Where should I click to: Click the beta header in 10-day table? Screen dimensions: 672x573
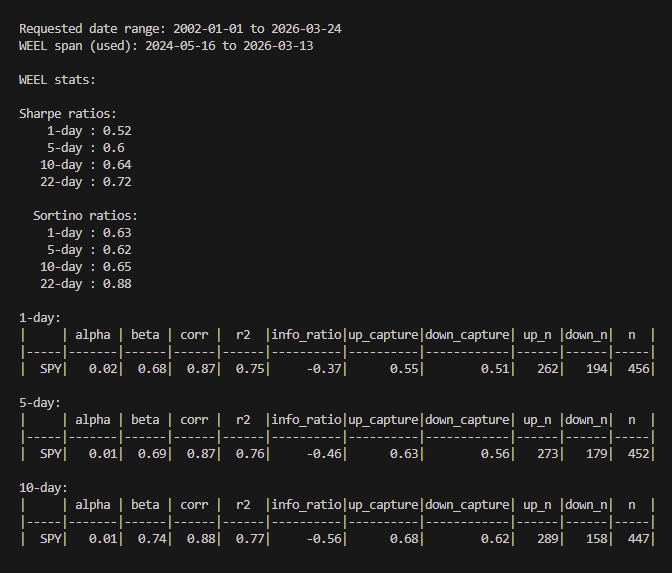(x=145, y=505)
